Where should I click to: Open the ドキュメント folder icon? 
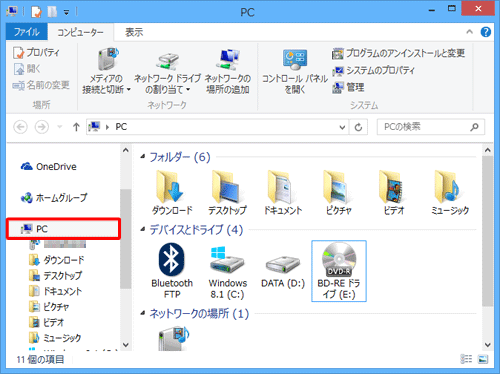tap(283, 193)
